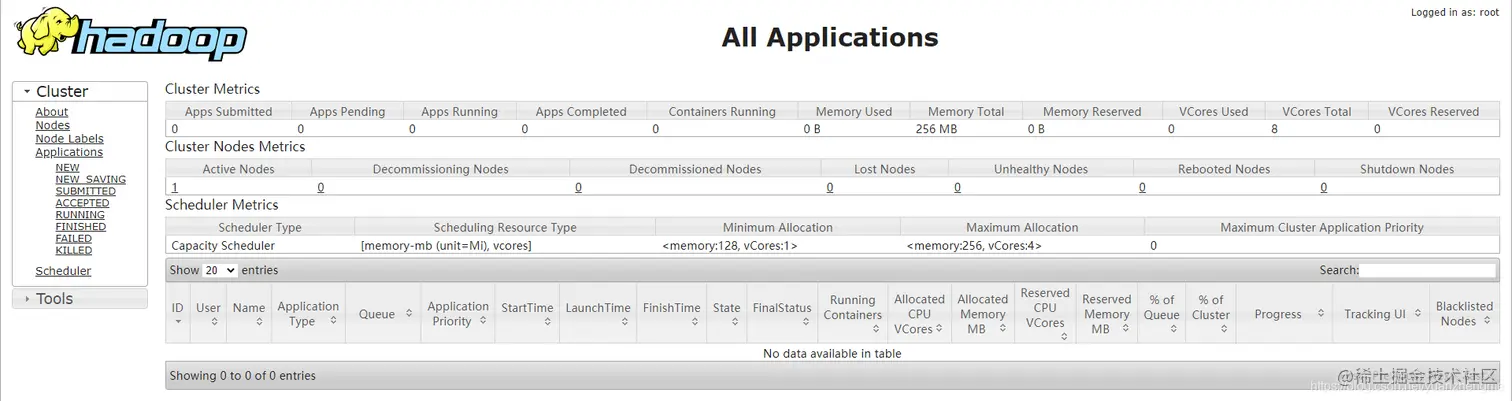The image size is (1512, 401).
Task: Click the 'Showing 0 to 0 of 0 entries' text
Action: (x=242, y=376)
